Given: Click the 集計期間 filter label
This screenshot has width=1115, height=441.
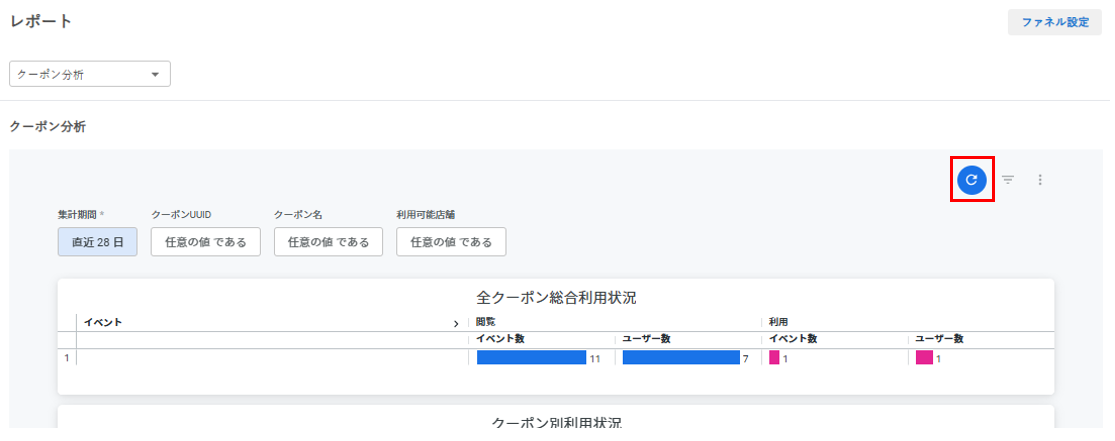Looking at the screenshot, I should (x=80, y=214).
